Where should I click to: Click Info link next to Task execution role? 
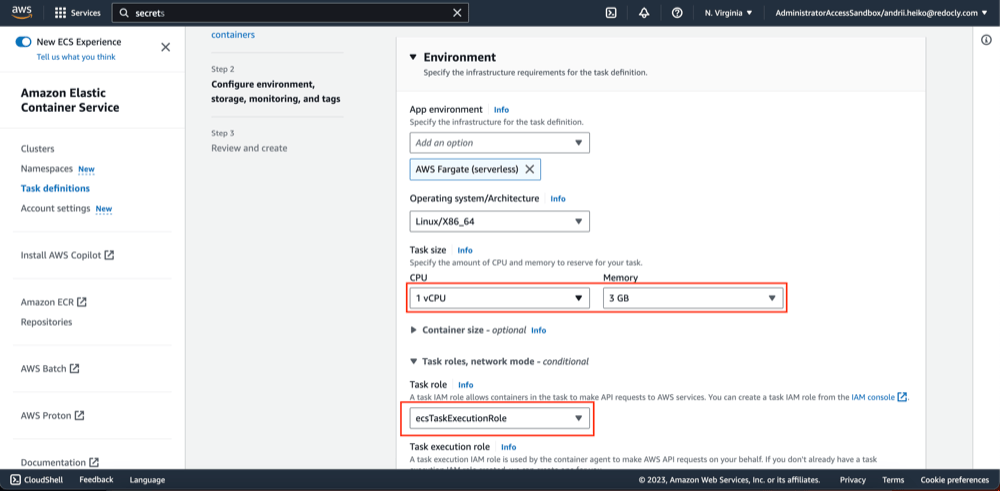tap(508, 447)
